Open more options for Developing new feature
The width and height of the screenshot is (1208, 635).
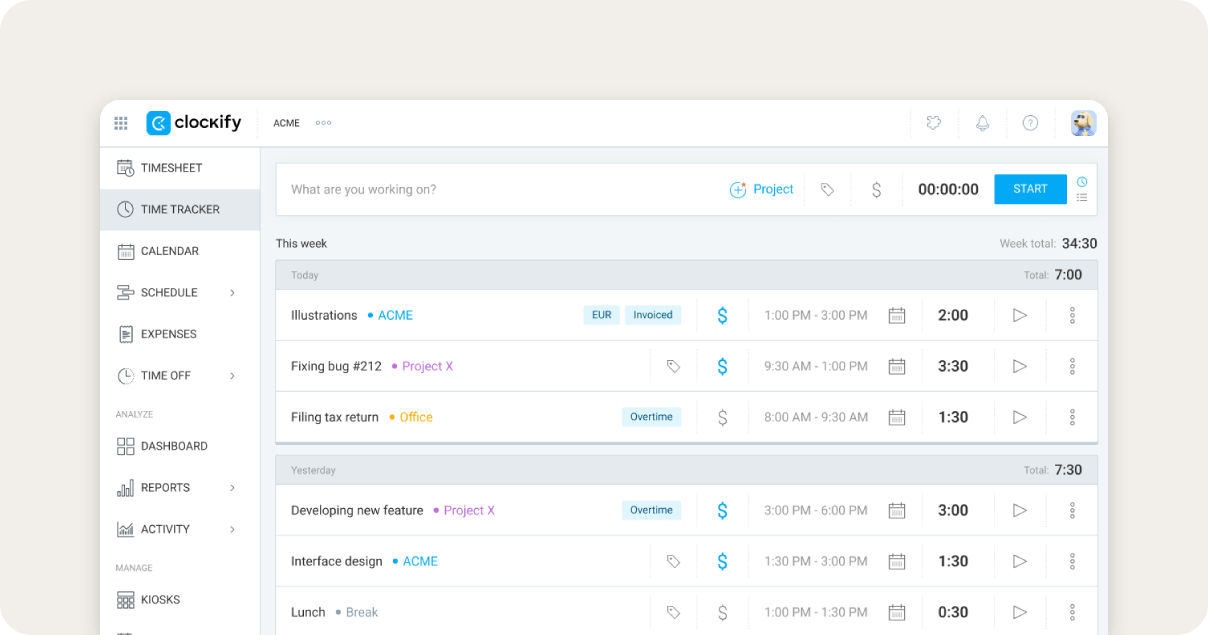pyautogui.click(x=1072, y=510)
